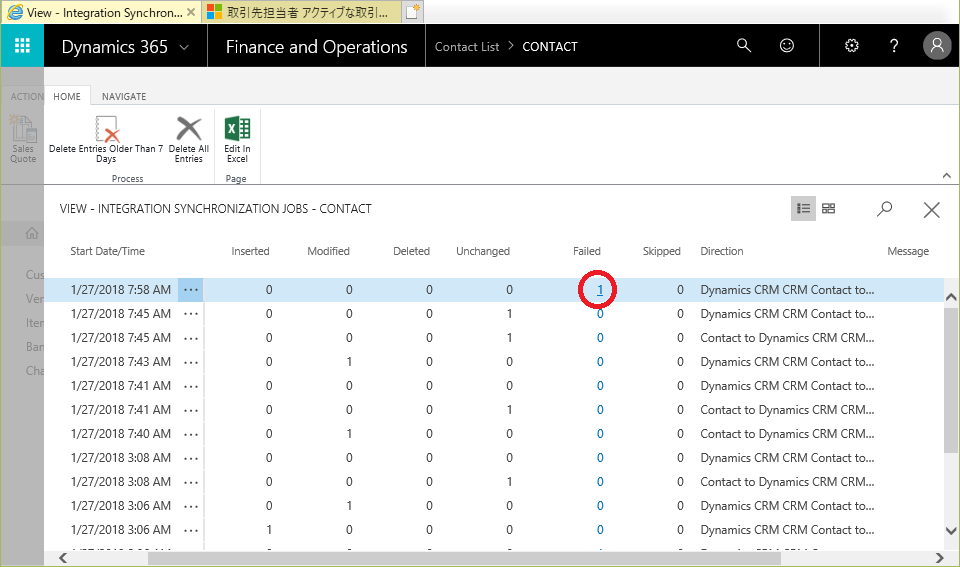Switch to the HOME ribbon tab
Image resolution: width=960 pixels, height=567 pixels.
tap(67, 96)
